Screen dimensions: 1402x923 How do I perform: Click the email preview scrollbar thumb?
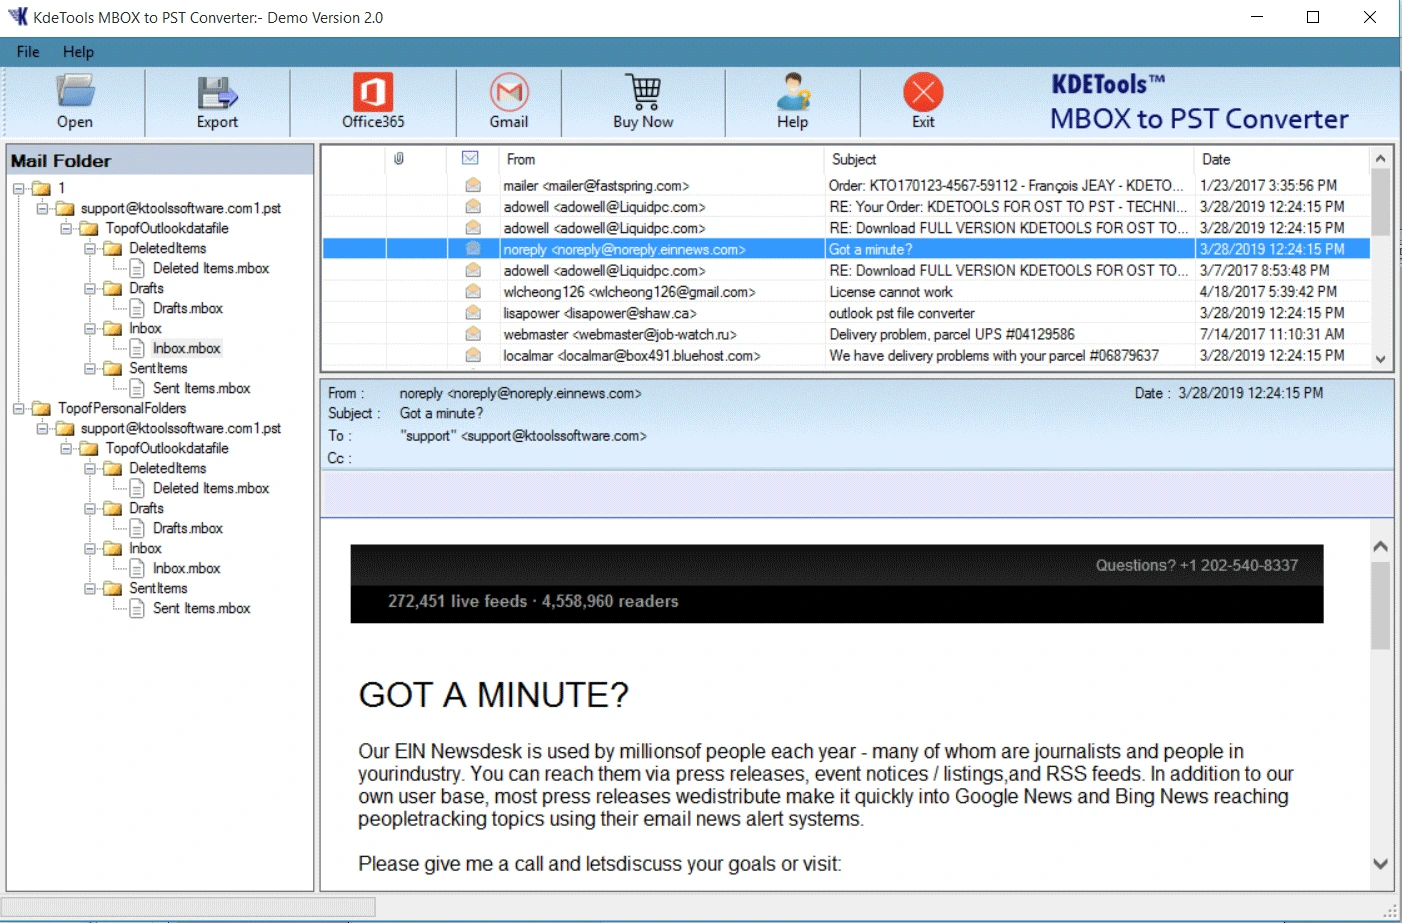[1381, 606]
